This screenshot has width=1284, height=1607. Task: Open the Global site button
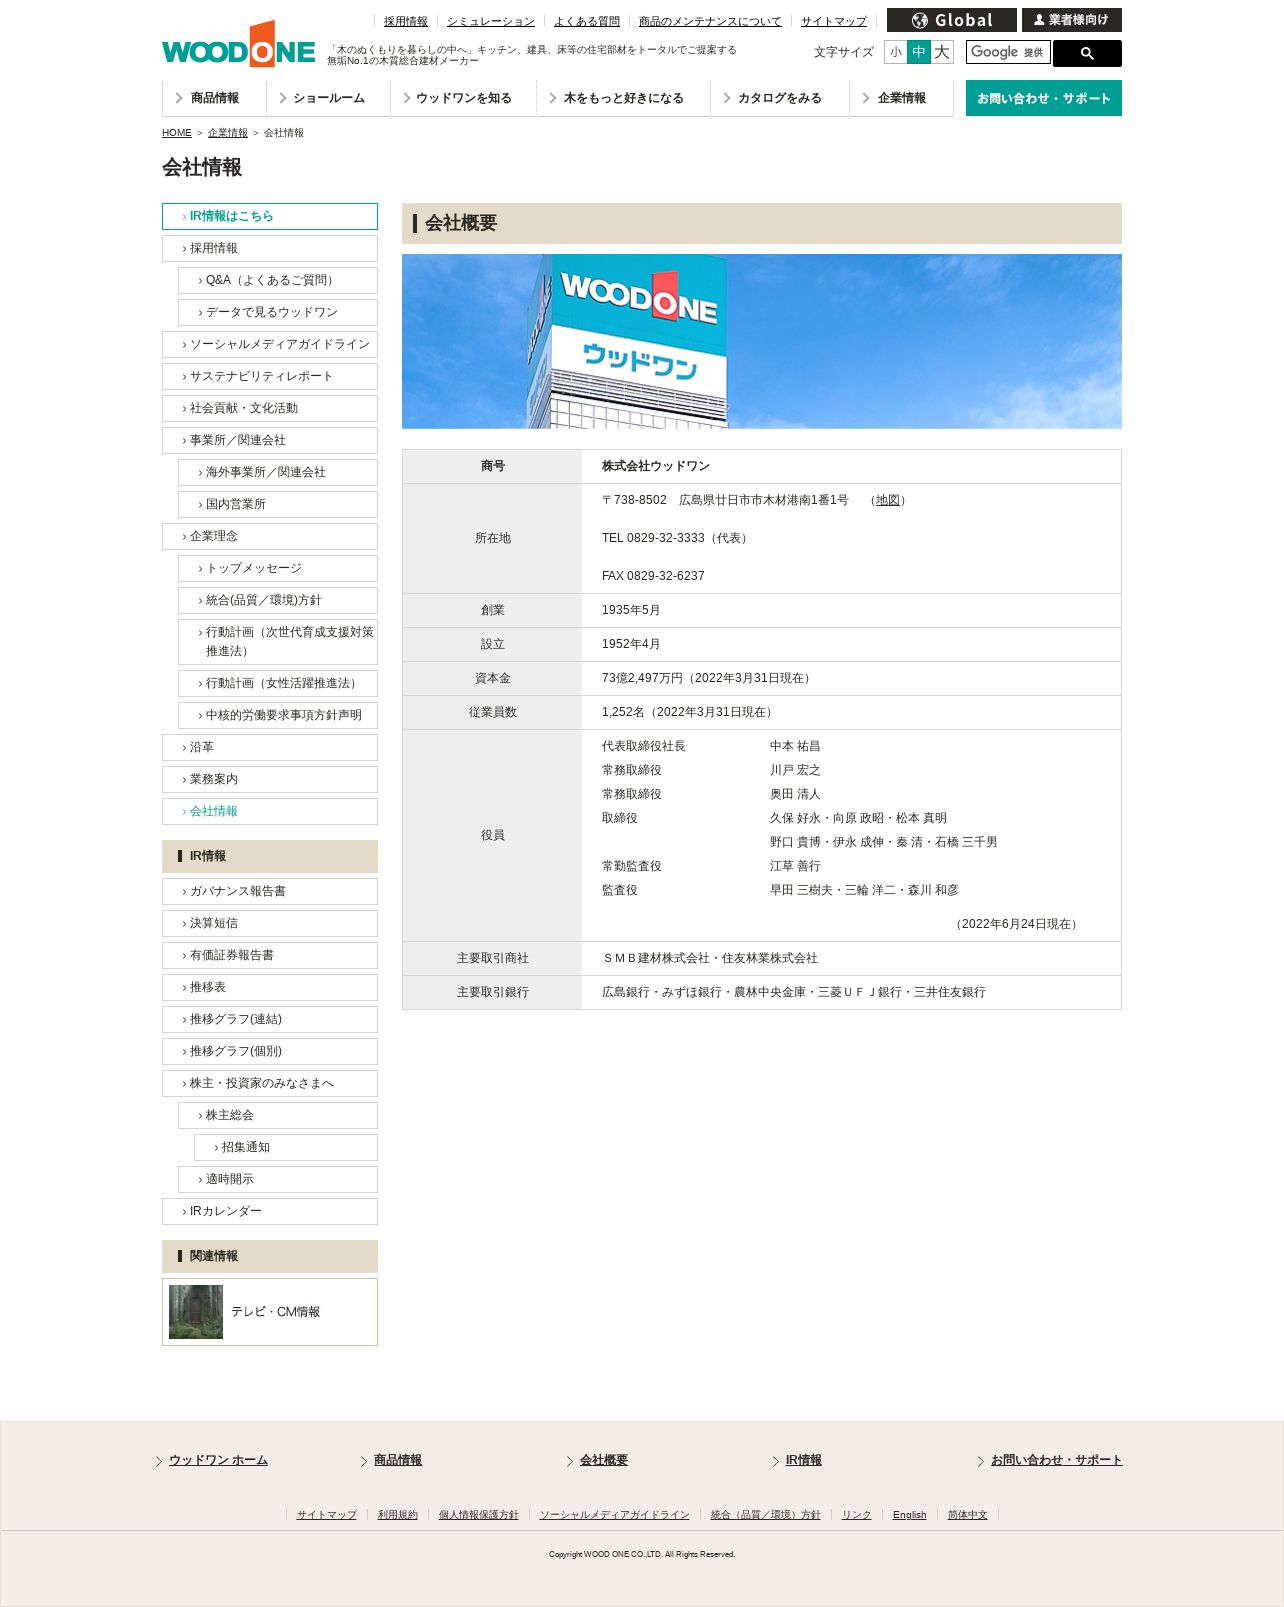[952, 20]
